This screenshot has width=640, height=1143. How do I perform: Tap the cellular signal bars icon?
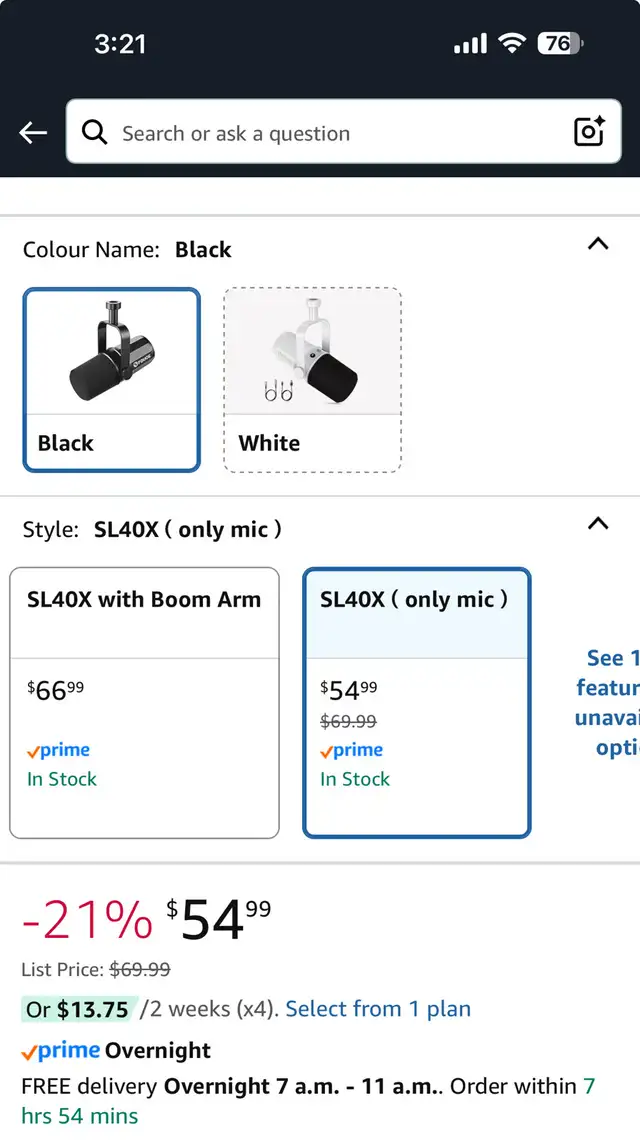(470, 44)
